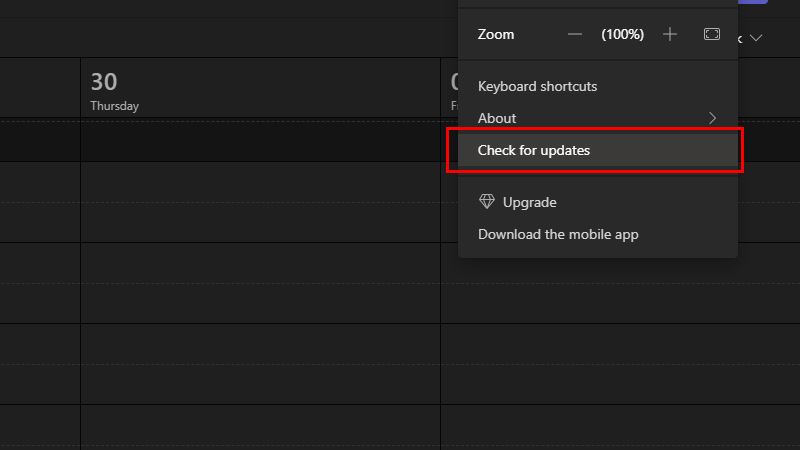Decrease zoom with the minus icon

click(x=574, y=34)
